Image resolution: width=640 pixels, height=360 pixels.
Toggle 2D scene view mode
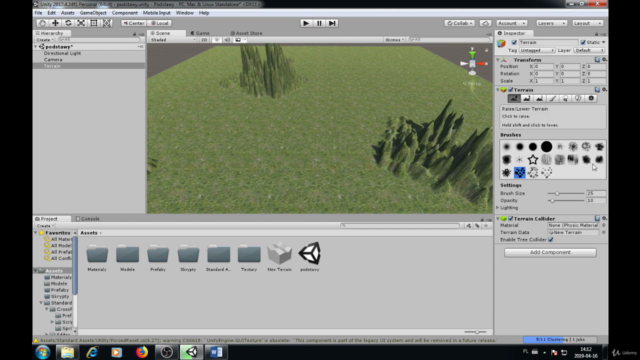[x=204, y=40]
